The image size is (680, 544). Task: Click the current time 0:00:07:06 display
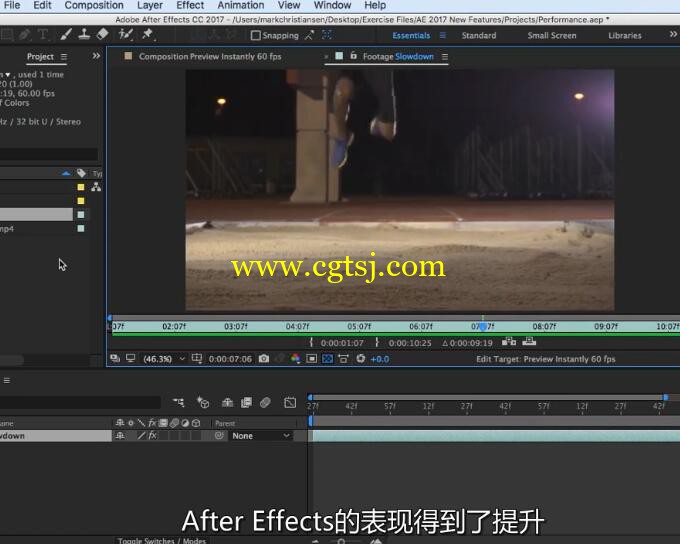pyautogui.click(x=230, y=359)
